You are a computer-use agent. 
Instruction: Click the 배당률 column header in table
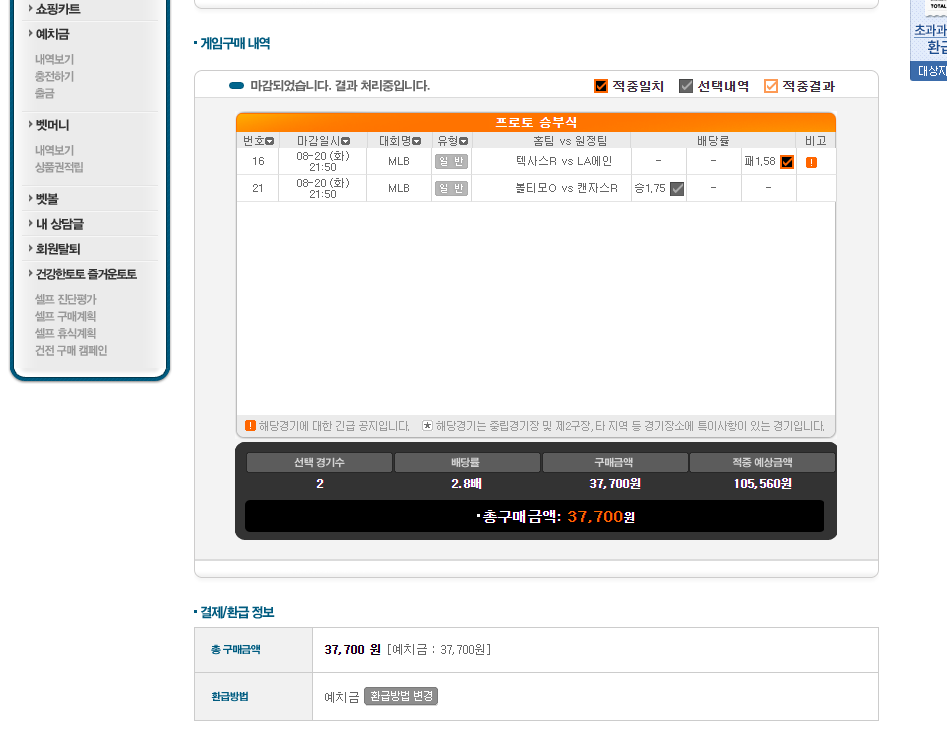pos(713,141)
